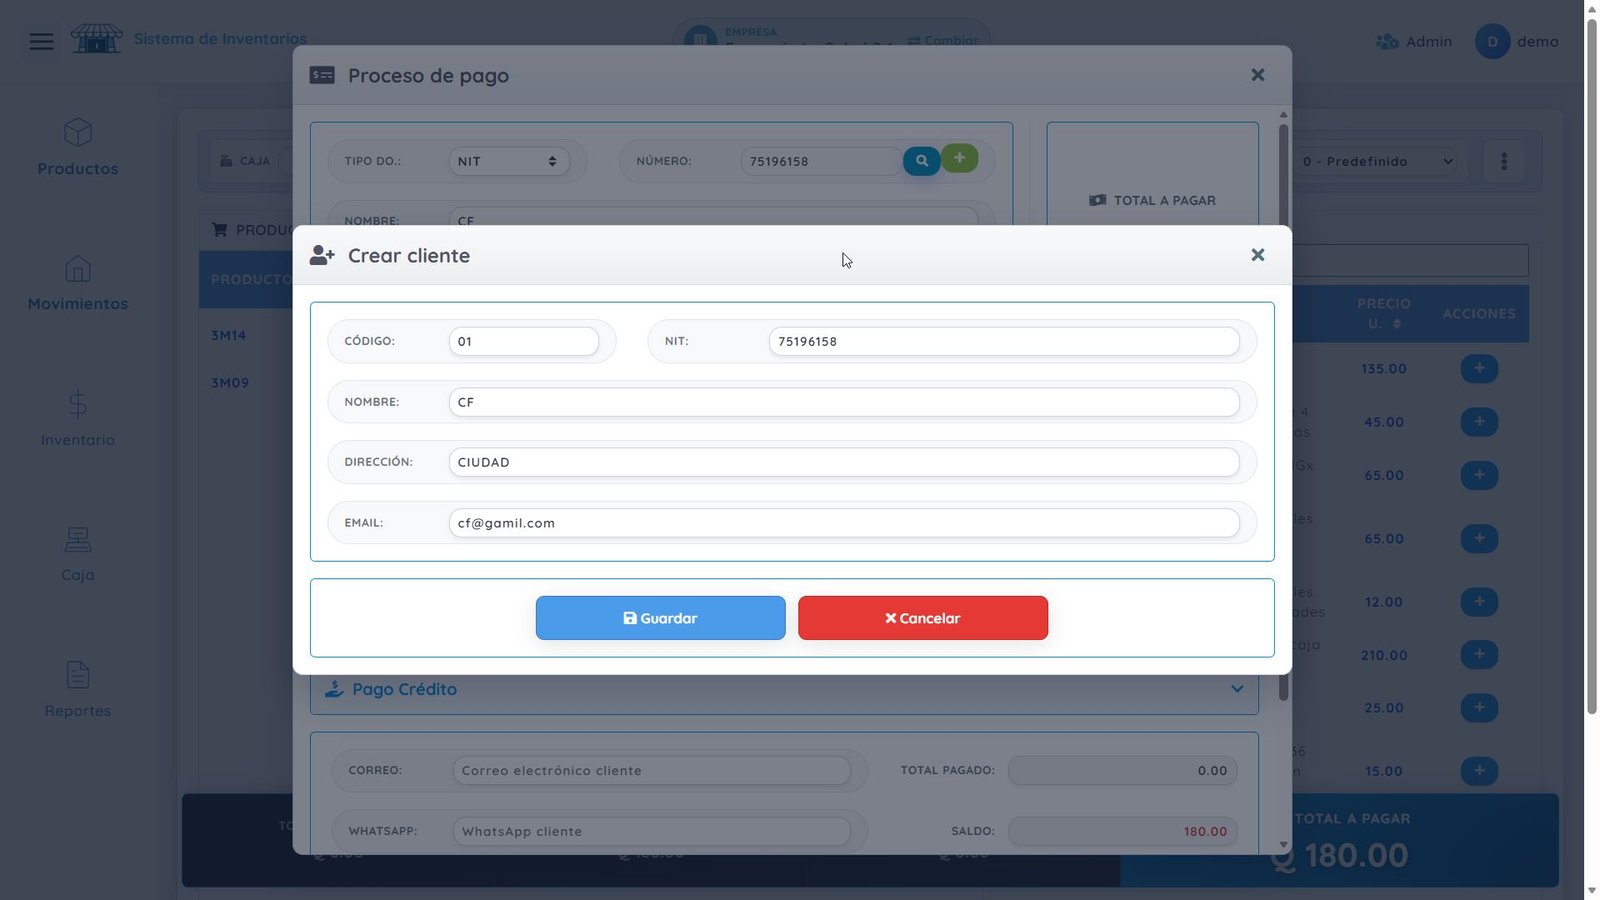This screenshot has height=900, width=1600.
Task: Click the Admin users icon
Action: coord(1387,42)
